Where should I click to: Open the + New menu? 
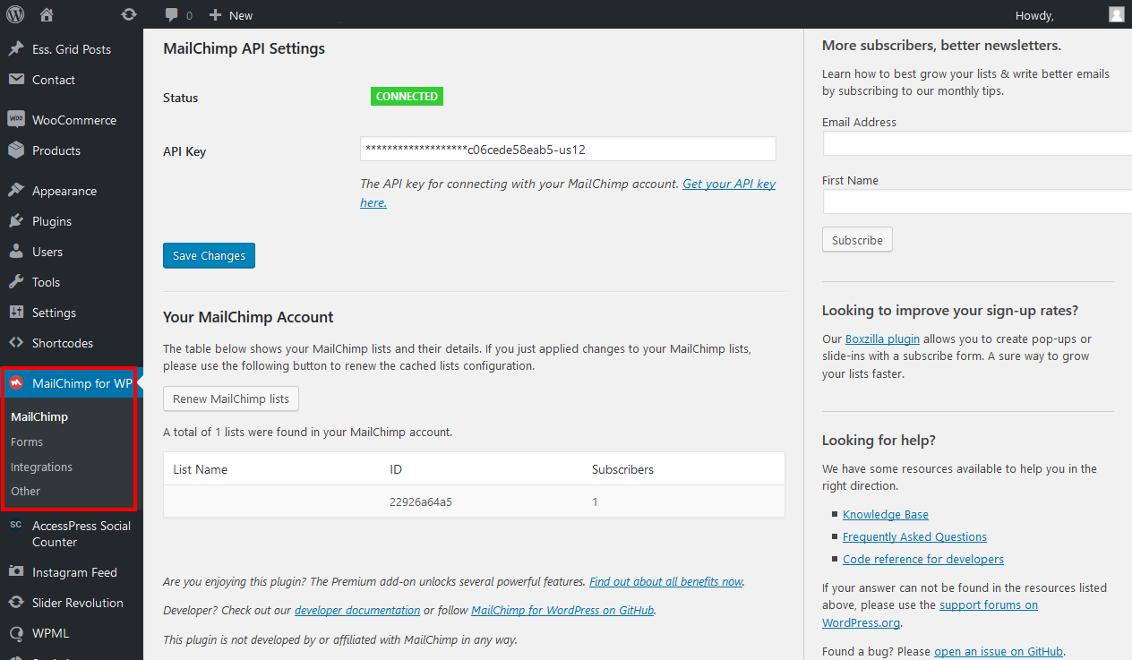pyautogui.click(x=231, y=15)
